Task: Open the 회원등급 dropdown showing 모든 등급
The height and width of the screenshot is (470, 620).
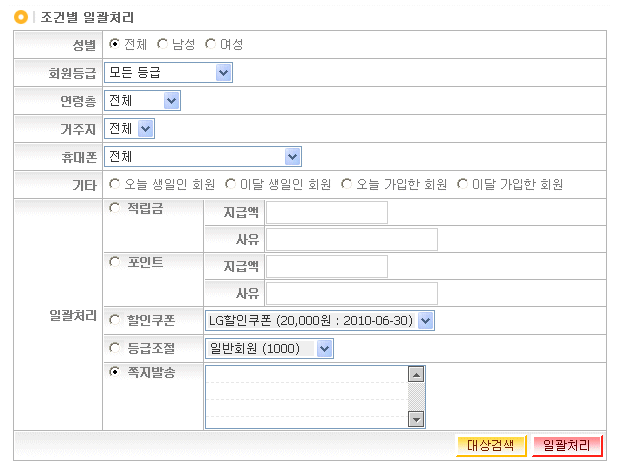Action: [168, 72]
